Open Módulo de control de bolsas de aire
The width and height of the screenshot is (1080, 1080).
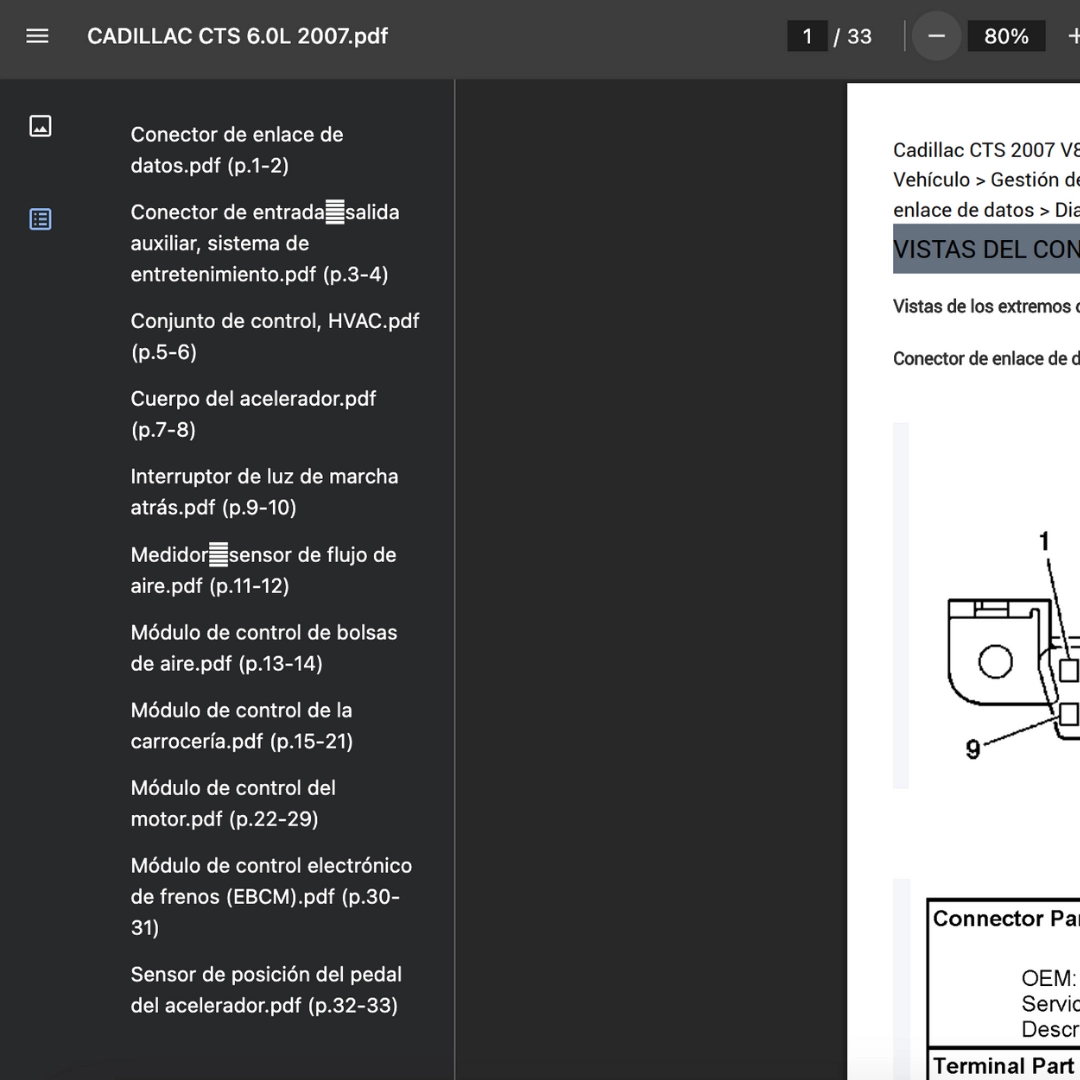264,647
